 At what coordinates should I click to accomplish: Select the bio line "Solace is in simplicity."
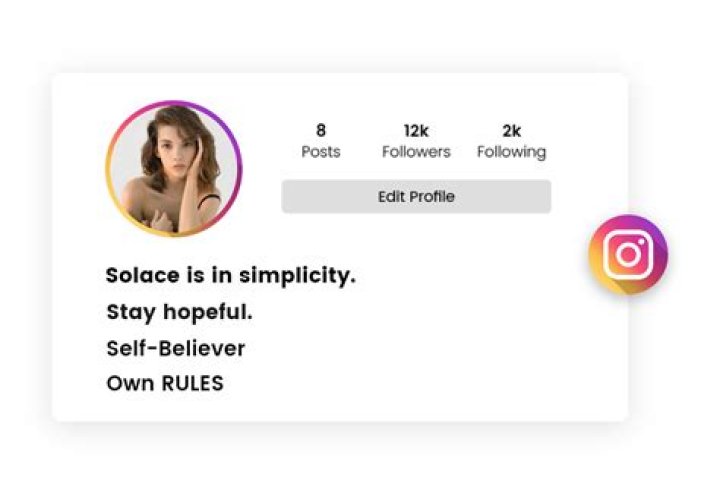(231, 276)
